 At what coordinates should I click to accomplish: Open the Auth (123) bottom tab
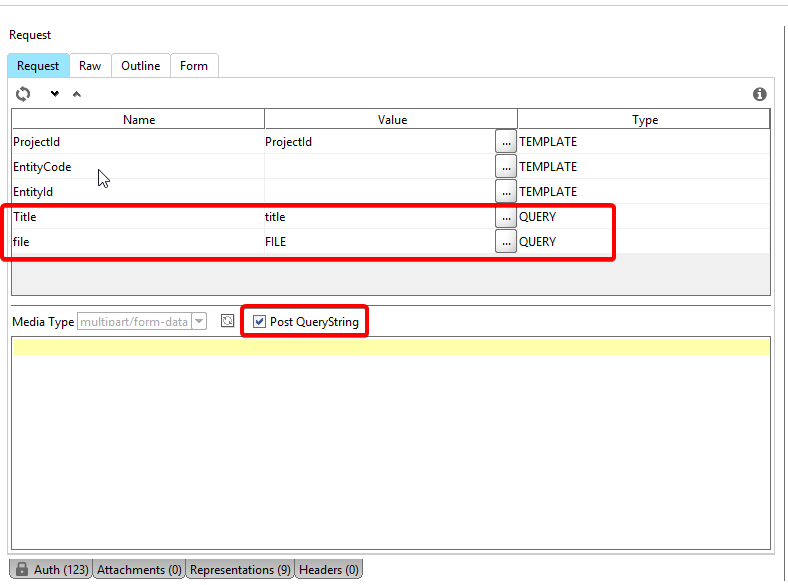click(x=51, y=570)
